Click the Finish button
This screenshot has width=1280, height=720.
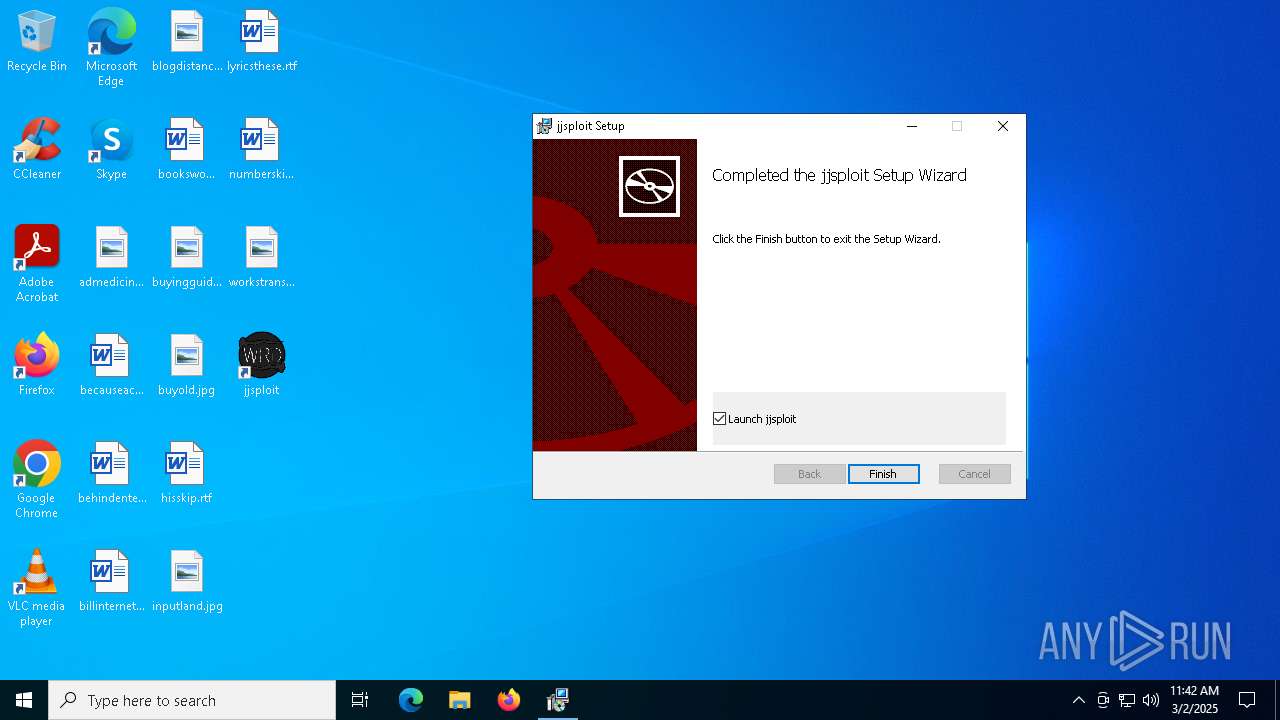[883, 474]
